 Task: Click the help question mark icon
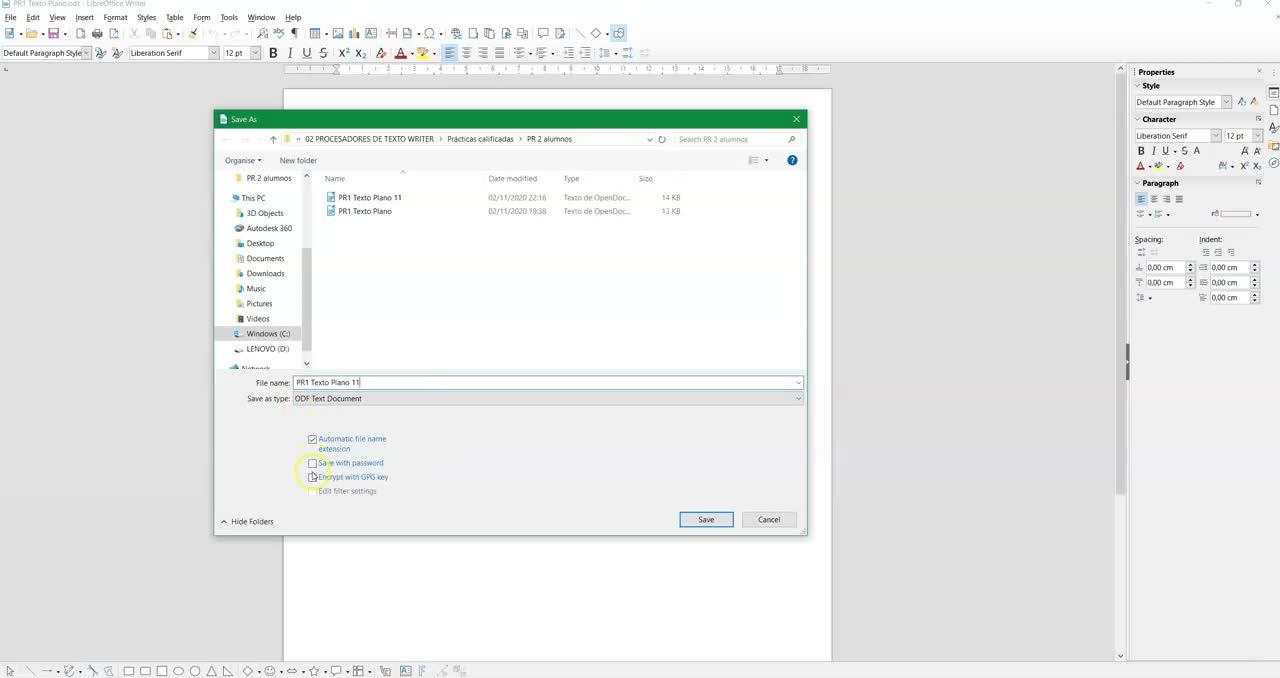(x=792, y=160)
